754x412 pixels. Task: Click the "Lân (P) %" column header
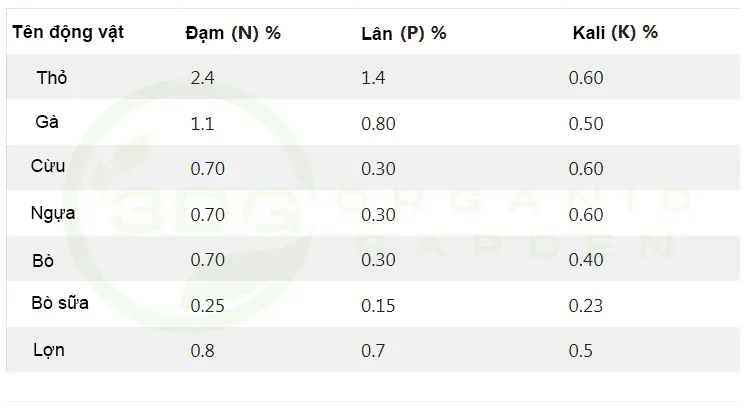(403, 32)
